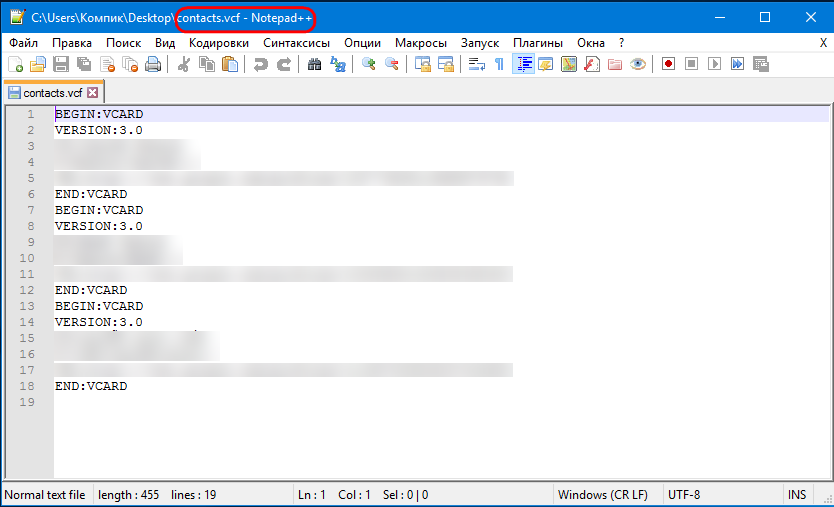Open the Синтаксисы menu
Screen dimensions: 834x507
(x=296, y=43)
